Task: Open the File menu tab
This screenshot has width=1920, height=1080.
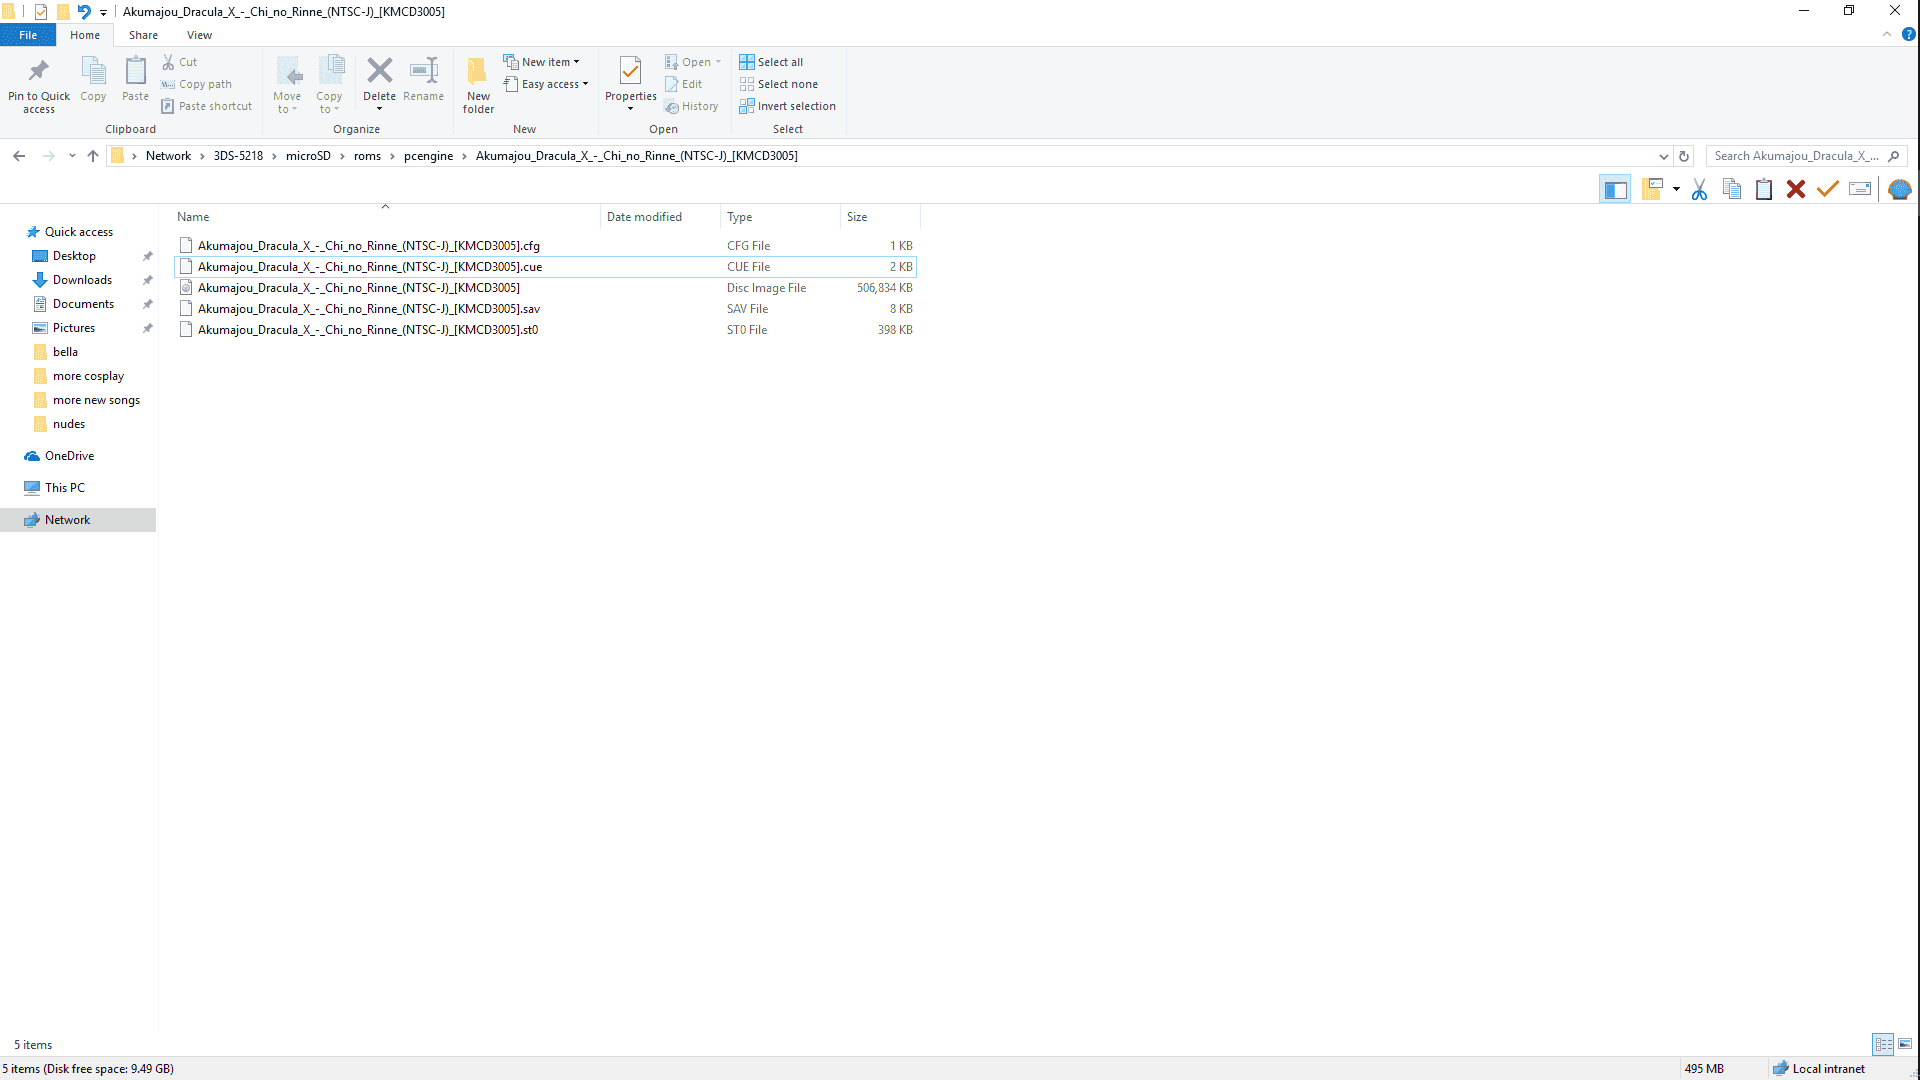Action: (28, 35)
